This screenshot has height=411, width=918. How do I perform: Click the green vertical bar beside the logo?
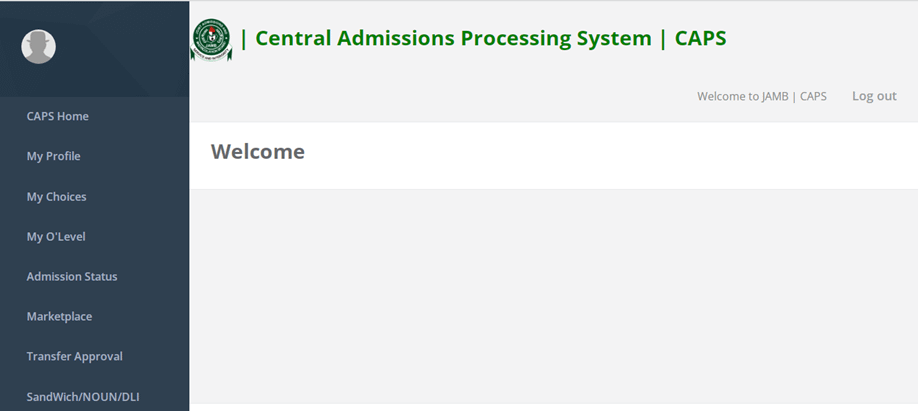tap(244, 39)
